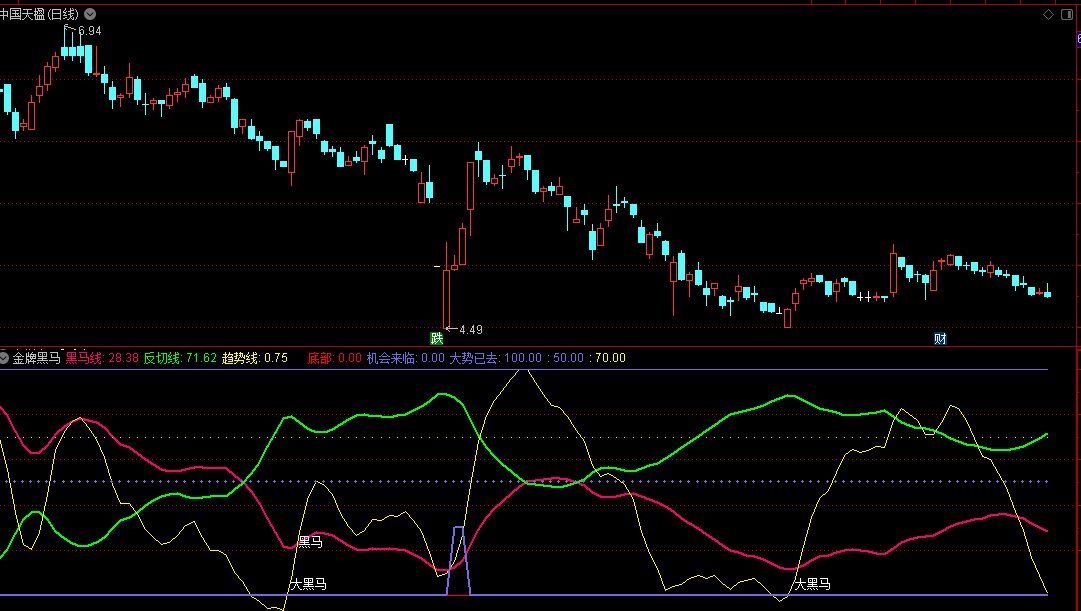This screenshot has width=1081, height=611.
Task: Click the diamond icon at chart top-right
Action: click(x=1049, y=14)
